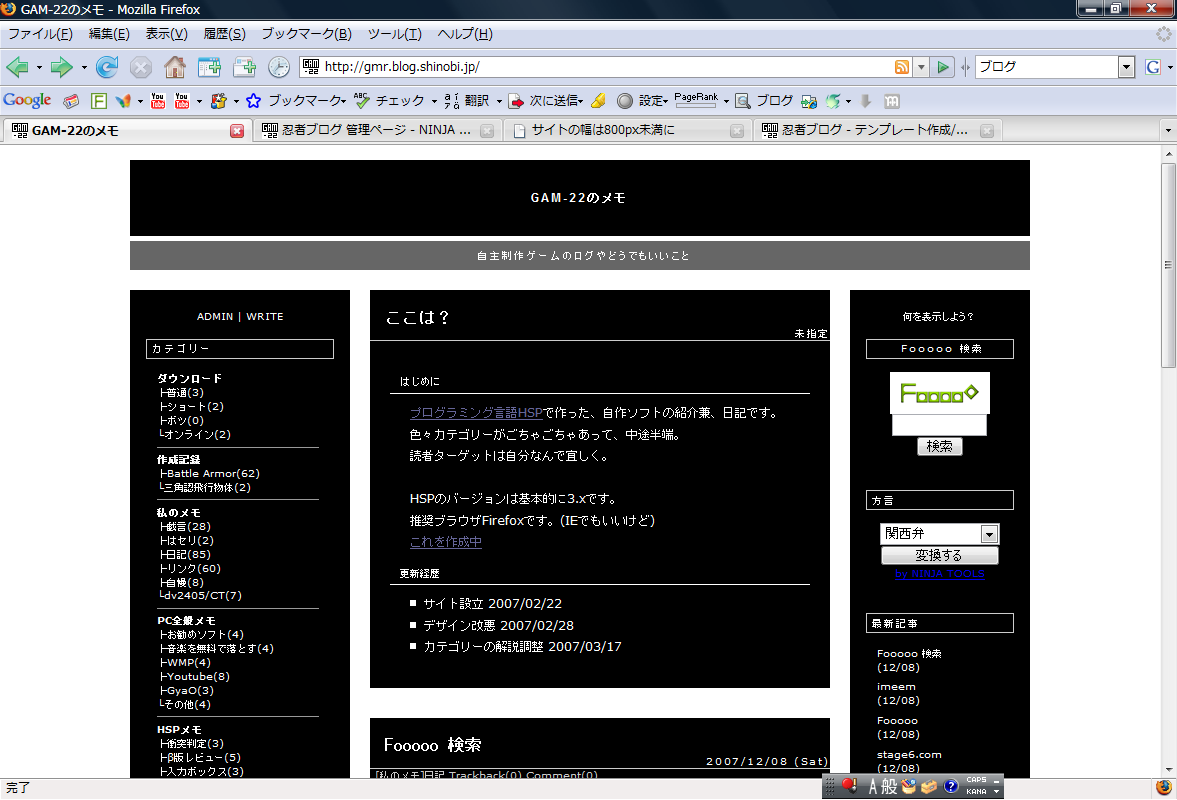Screen dimensions: 1177x800
Task: Open the WRITE link in left sidebar
Action: point(265,317)
